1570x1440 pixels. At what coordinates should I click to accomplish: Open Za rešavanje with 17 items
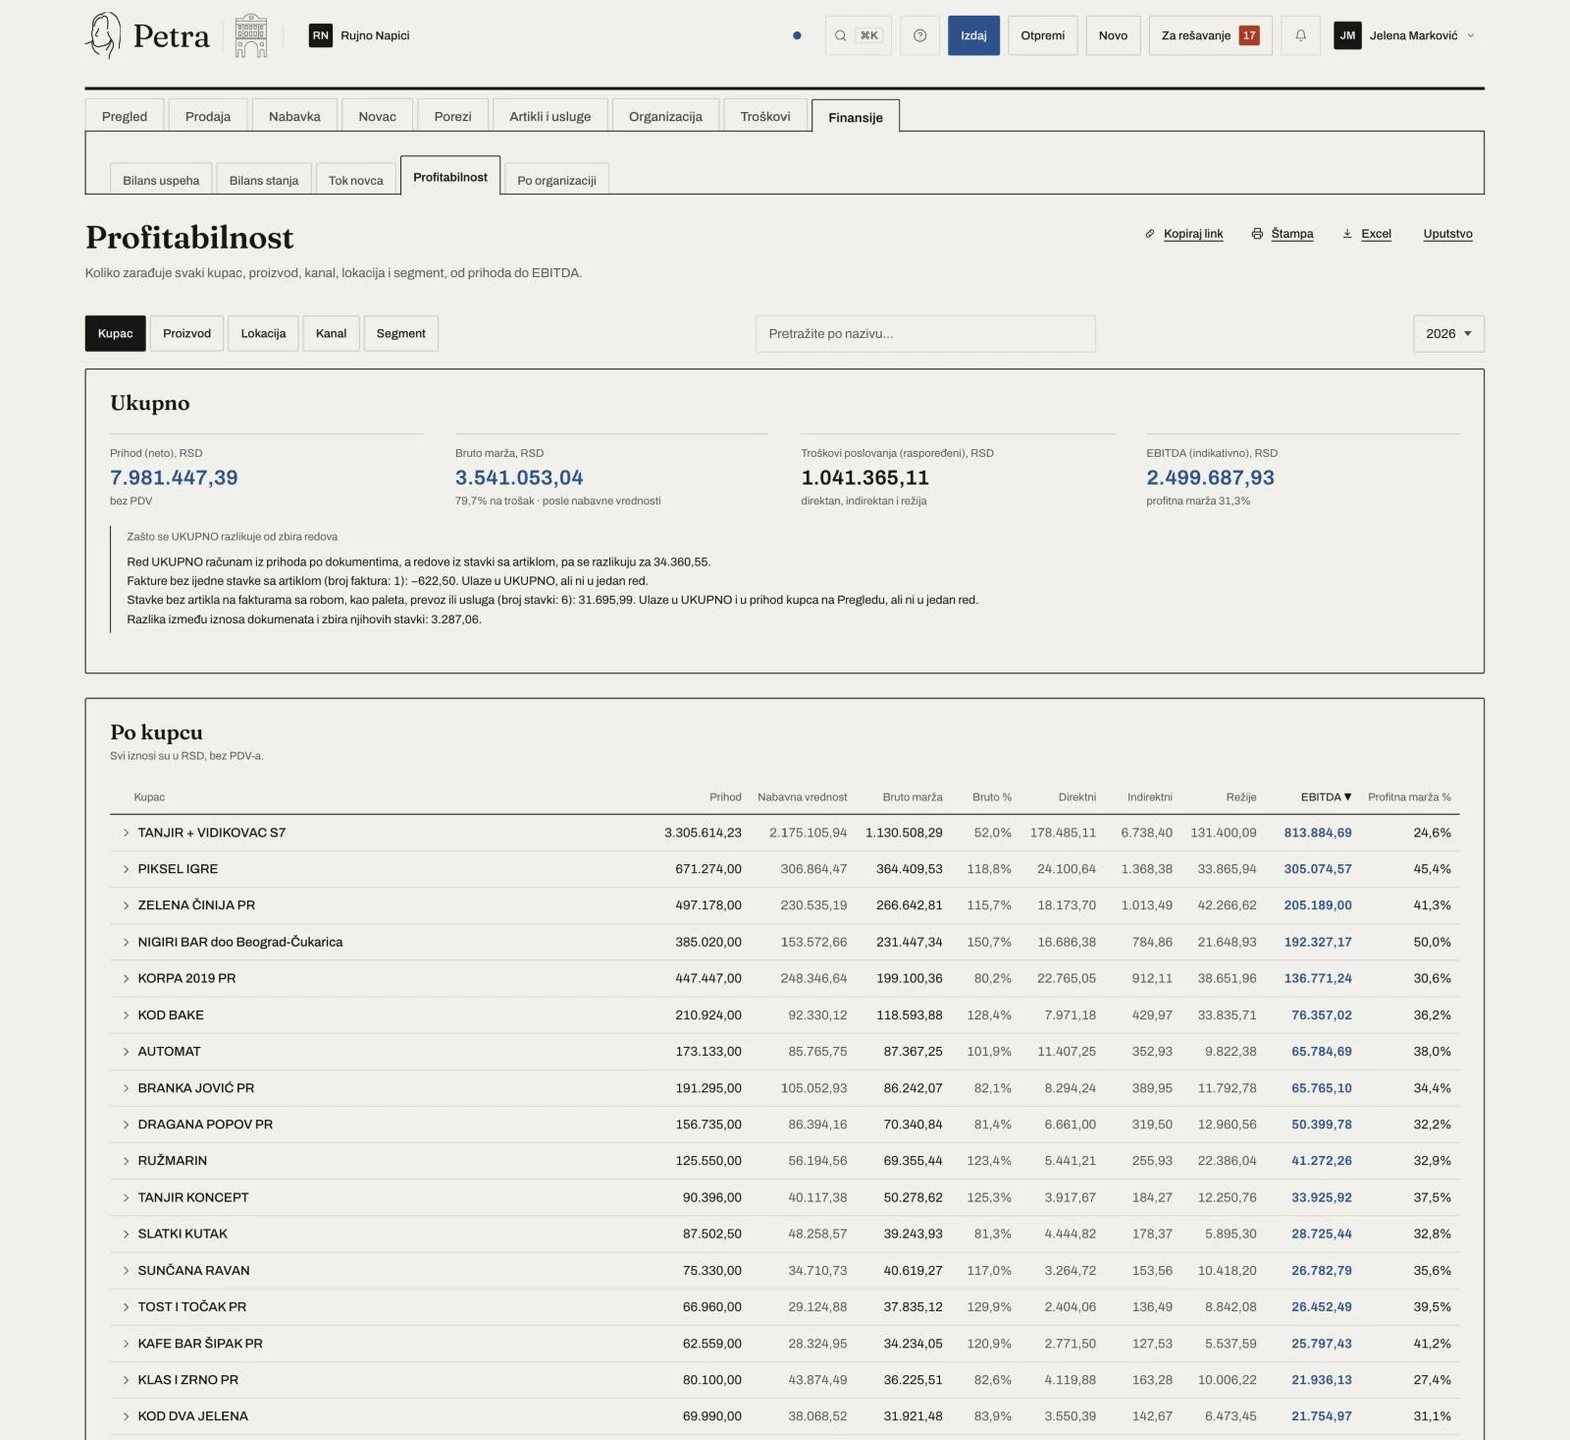1210,36
